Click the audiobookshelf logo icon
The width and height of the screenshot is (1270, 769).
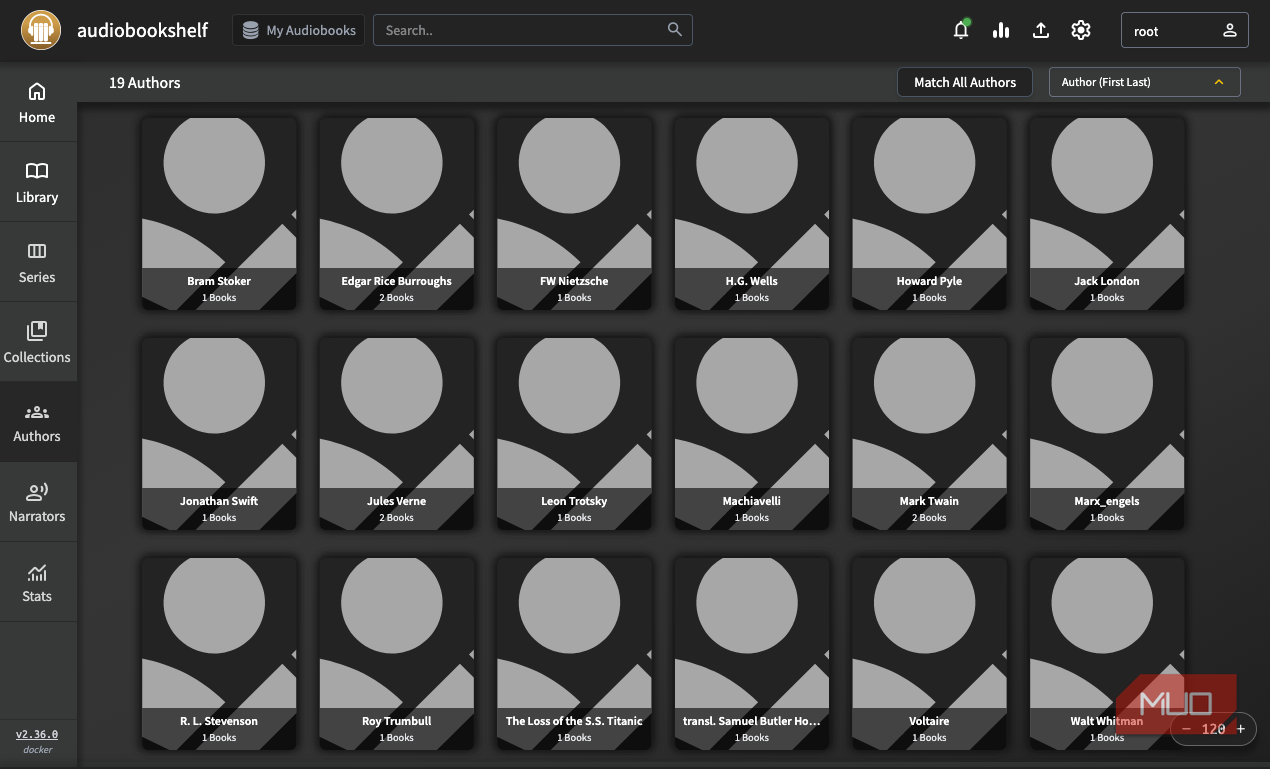click(41, 30)
